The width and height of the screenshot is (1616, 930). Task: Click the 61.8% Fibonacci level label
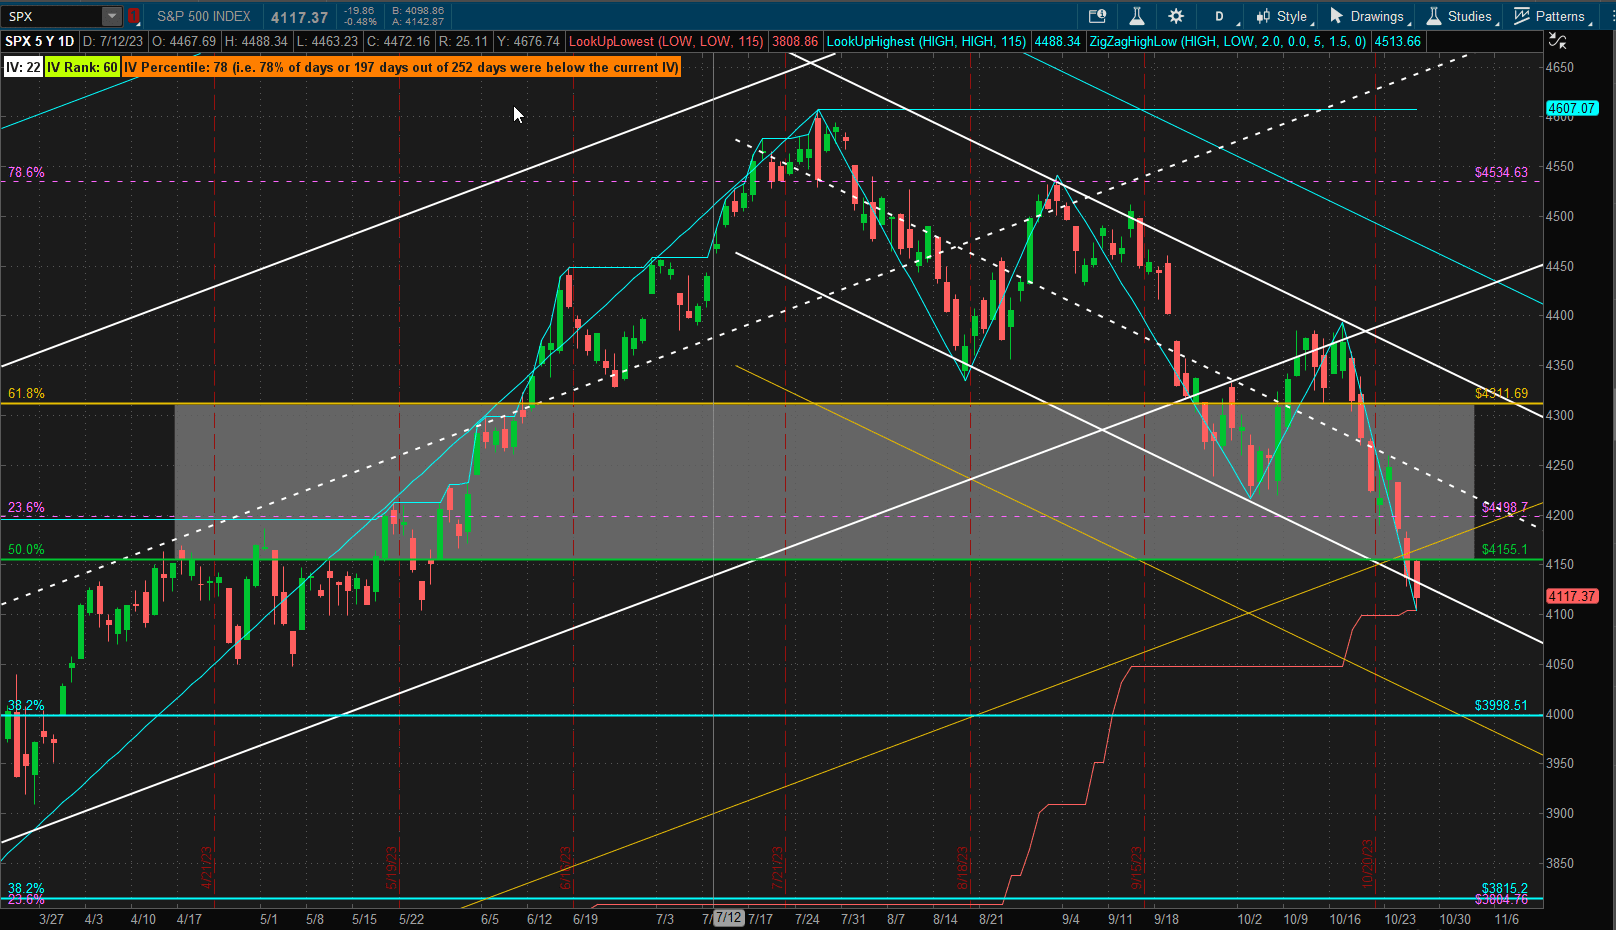tap(26, 393)
